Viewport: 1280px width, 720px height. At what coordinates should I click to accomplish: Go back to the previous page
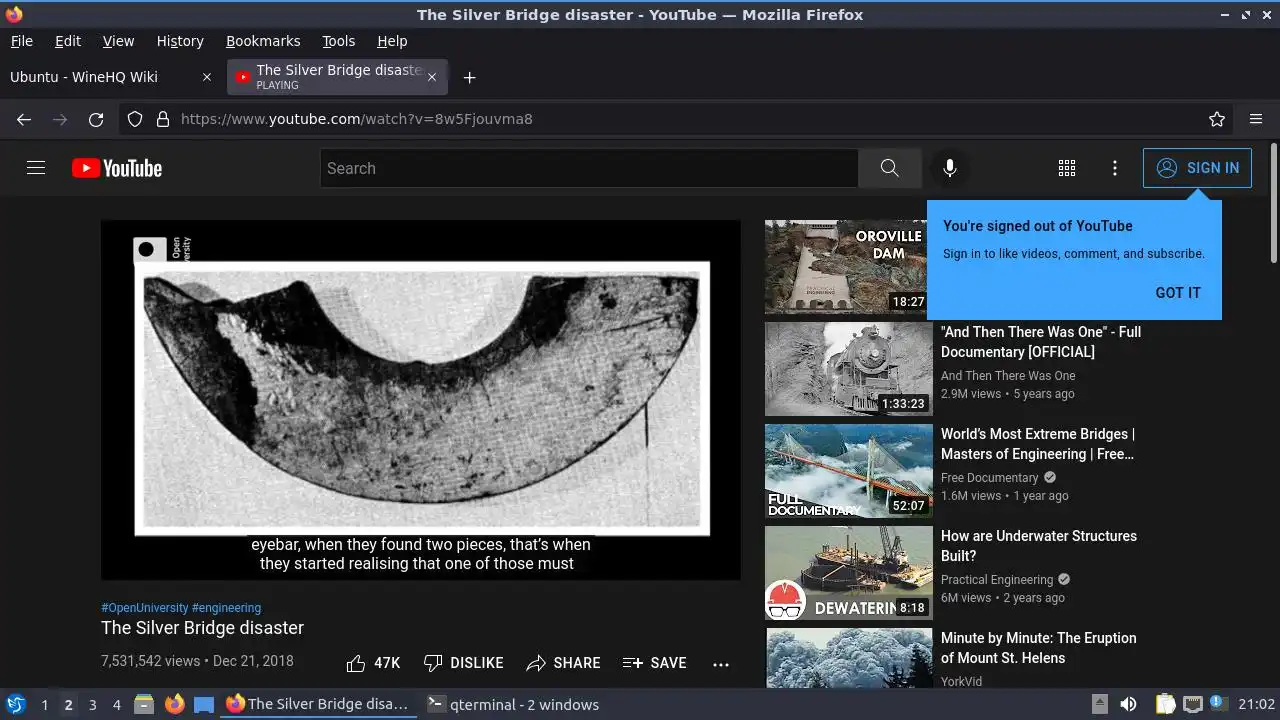pos(24,119)
